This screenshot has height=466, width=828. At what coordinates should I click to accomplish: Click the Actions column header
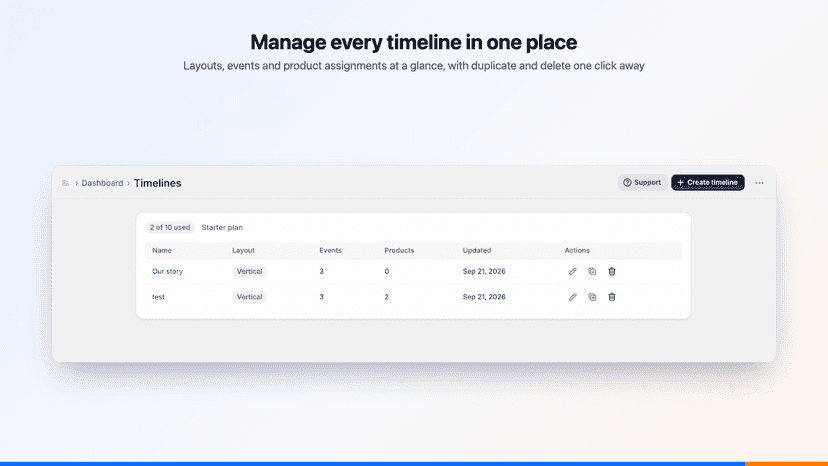click(577, 250)
